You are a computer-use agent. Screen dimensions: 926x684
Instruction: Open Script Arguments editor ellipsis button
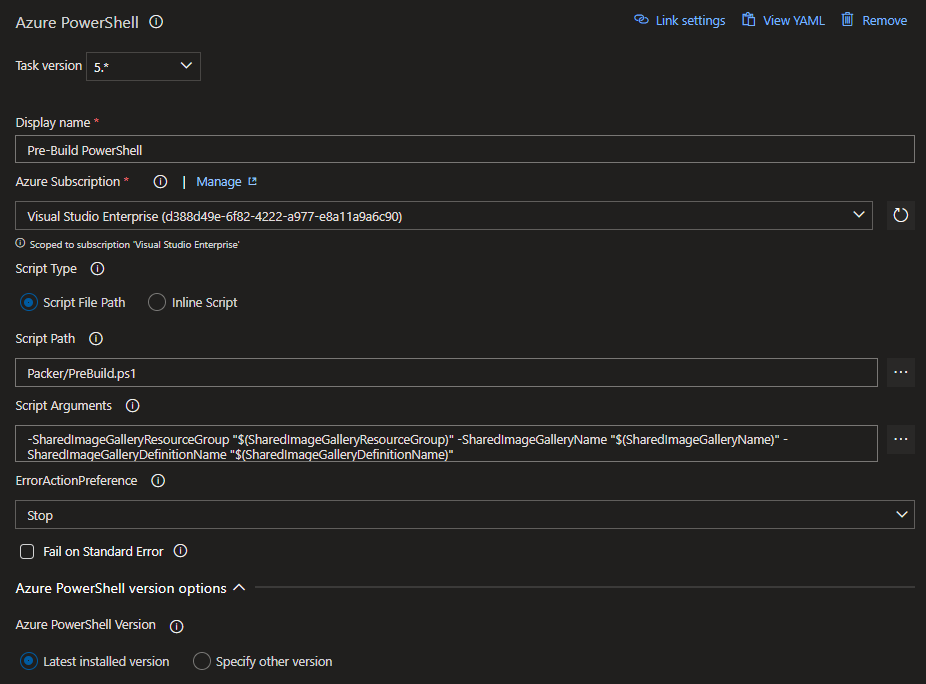(900, 440)
